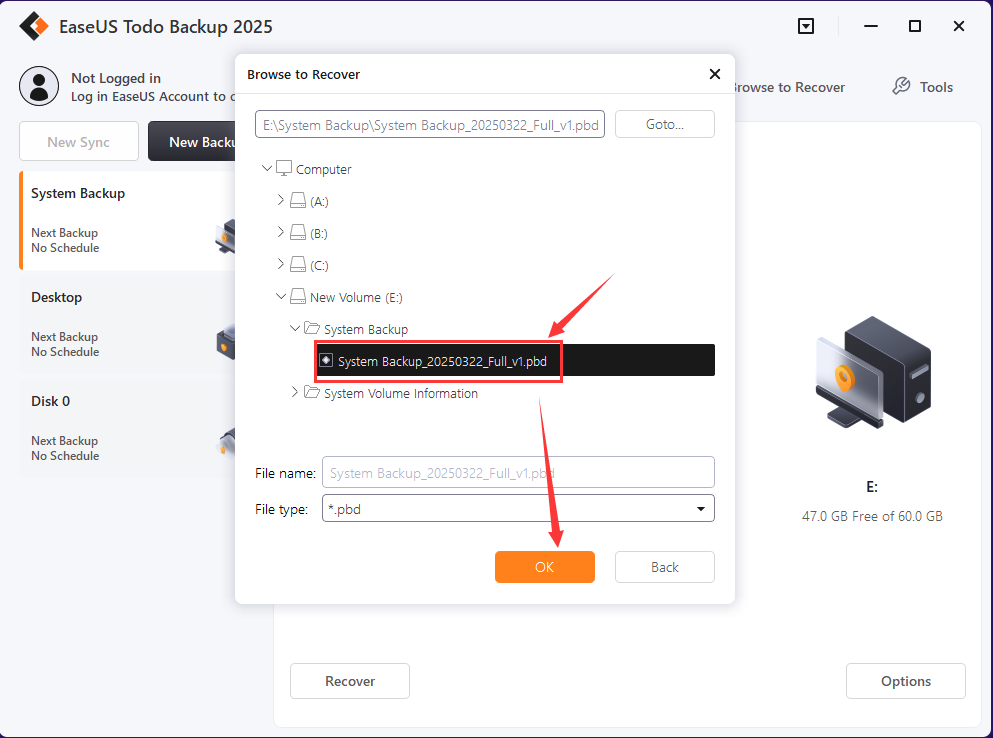Select the System Backup task in sidebar
The width and height of the screenshot is (993, 738).
point(129,220)
